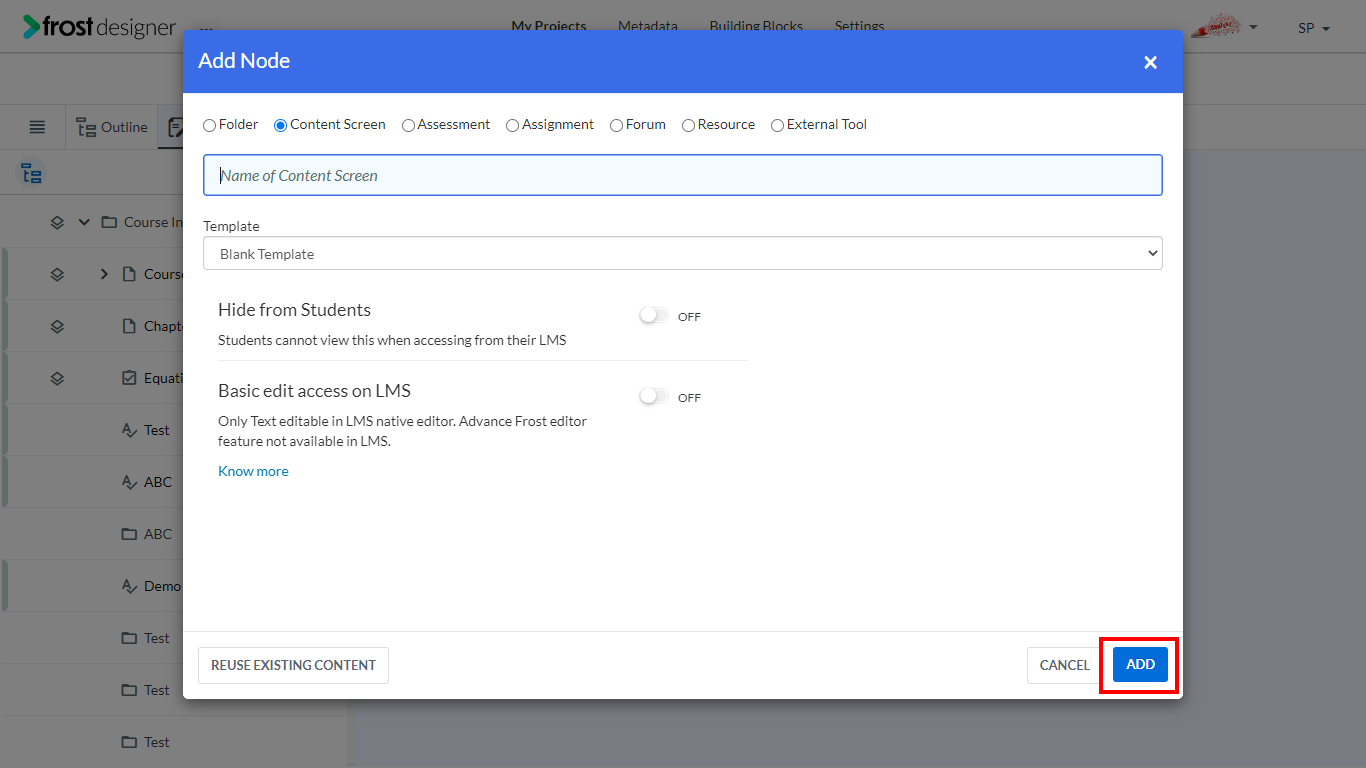Image resolution: width=1366 pixels, height=768 pixels.
Task: Click checkbox-style icon of Equati row
Action: click(x=128, y=378)
